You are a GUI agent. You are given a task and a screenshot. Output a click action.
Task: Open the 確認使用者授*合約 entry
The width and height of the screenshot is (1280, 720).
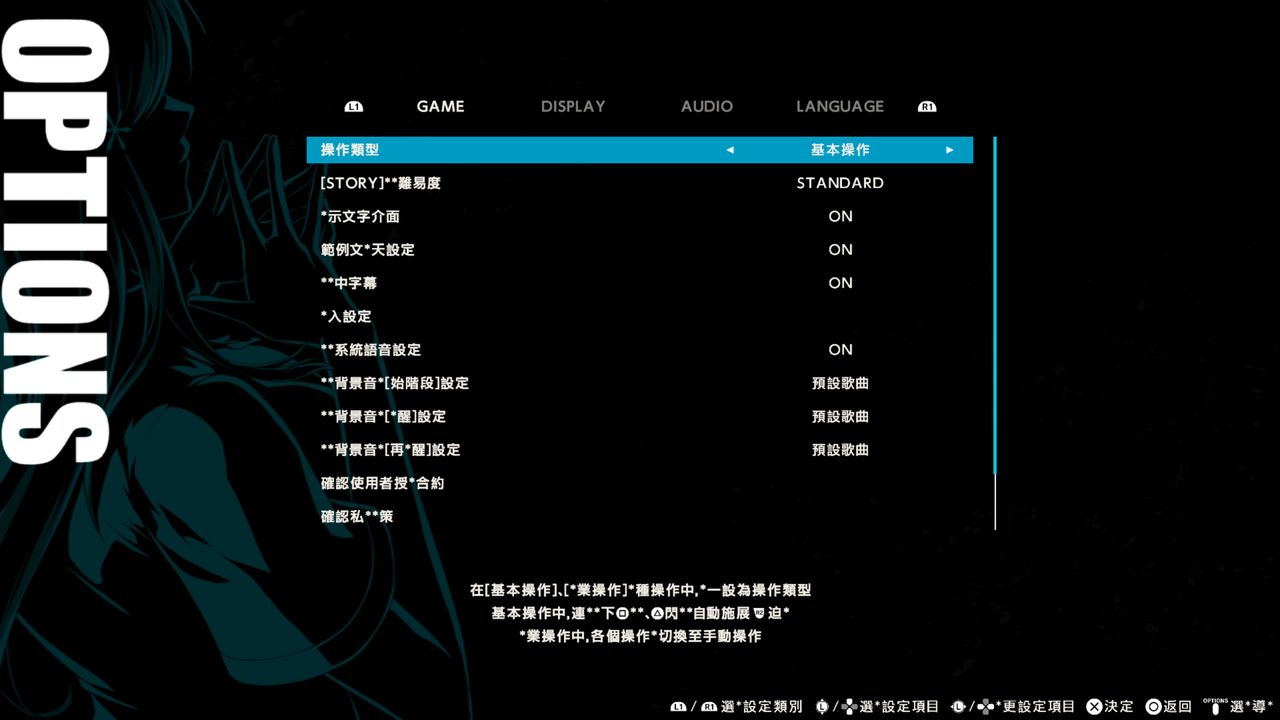click(x=382, y=483)
